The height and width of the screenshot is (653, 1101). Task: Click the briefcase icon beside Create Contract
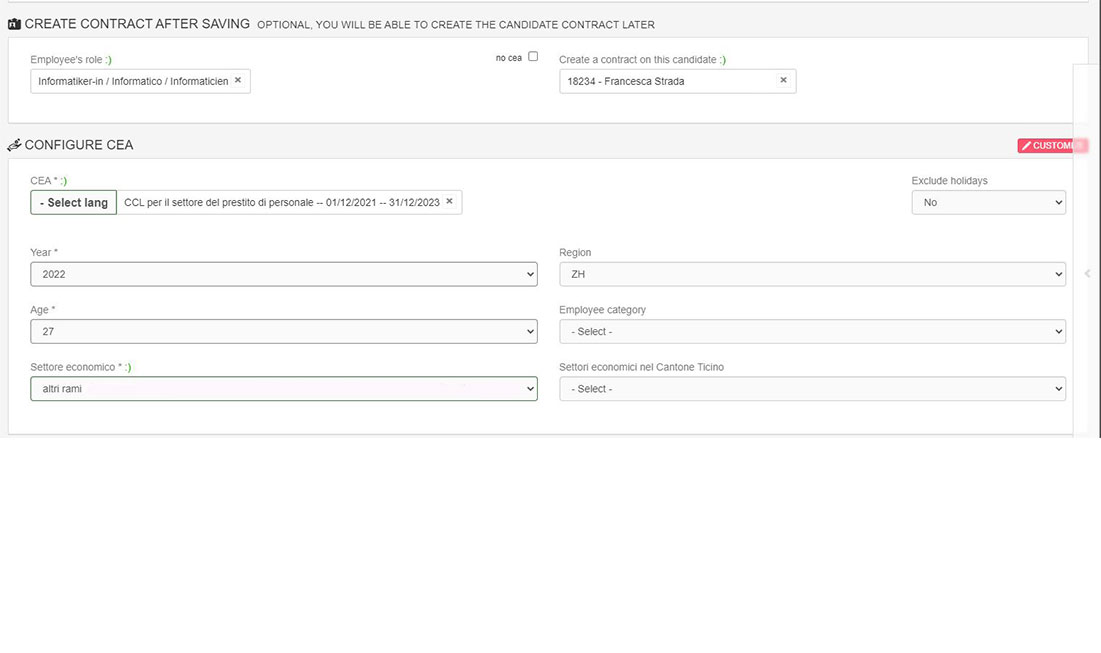[14, 24]
